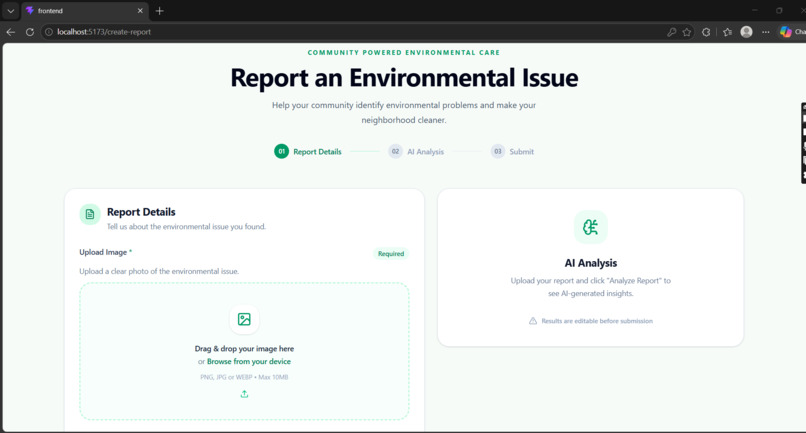Close the frontend tab
The height and width of the screenshot is (433, 806).
(140, 11)
